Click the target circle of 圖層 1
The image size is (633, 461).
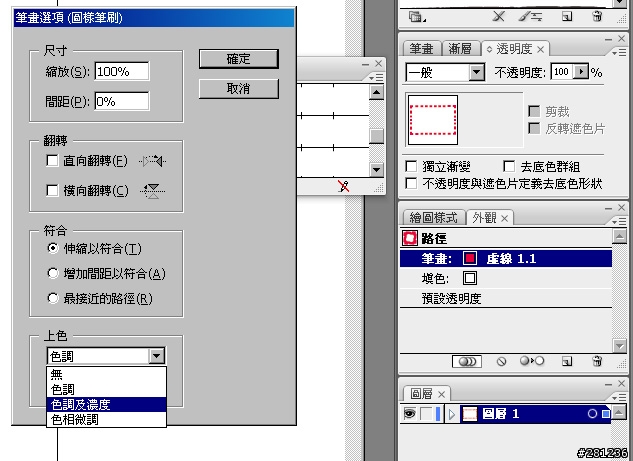tap(592, 414)
